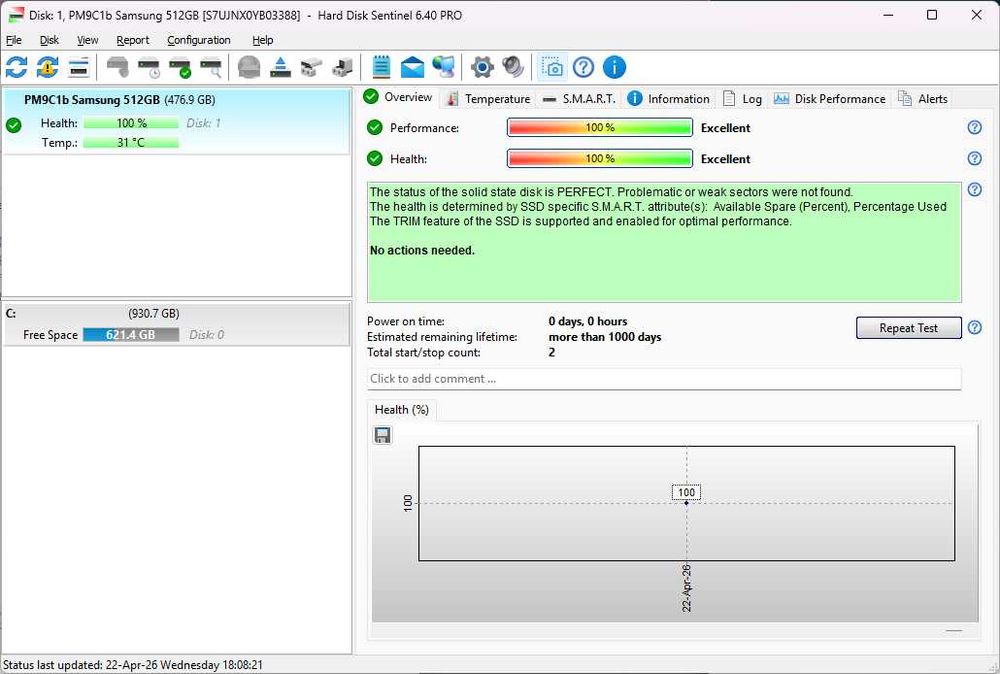The image size is (1000, 674).
Task: Click the computer with drive toolbar icon
Action: pyautogui.click(x=342, y=67)
